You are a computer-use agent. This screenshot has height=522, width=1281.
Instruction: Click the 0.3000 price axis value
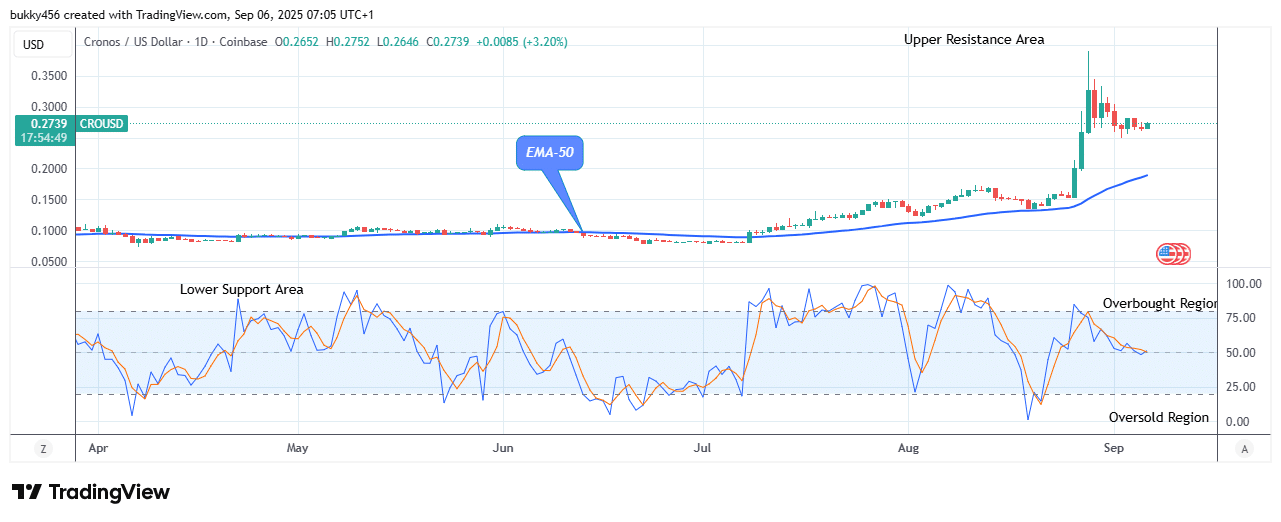(x=49, y=107)
